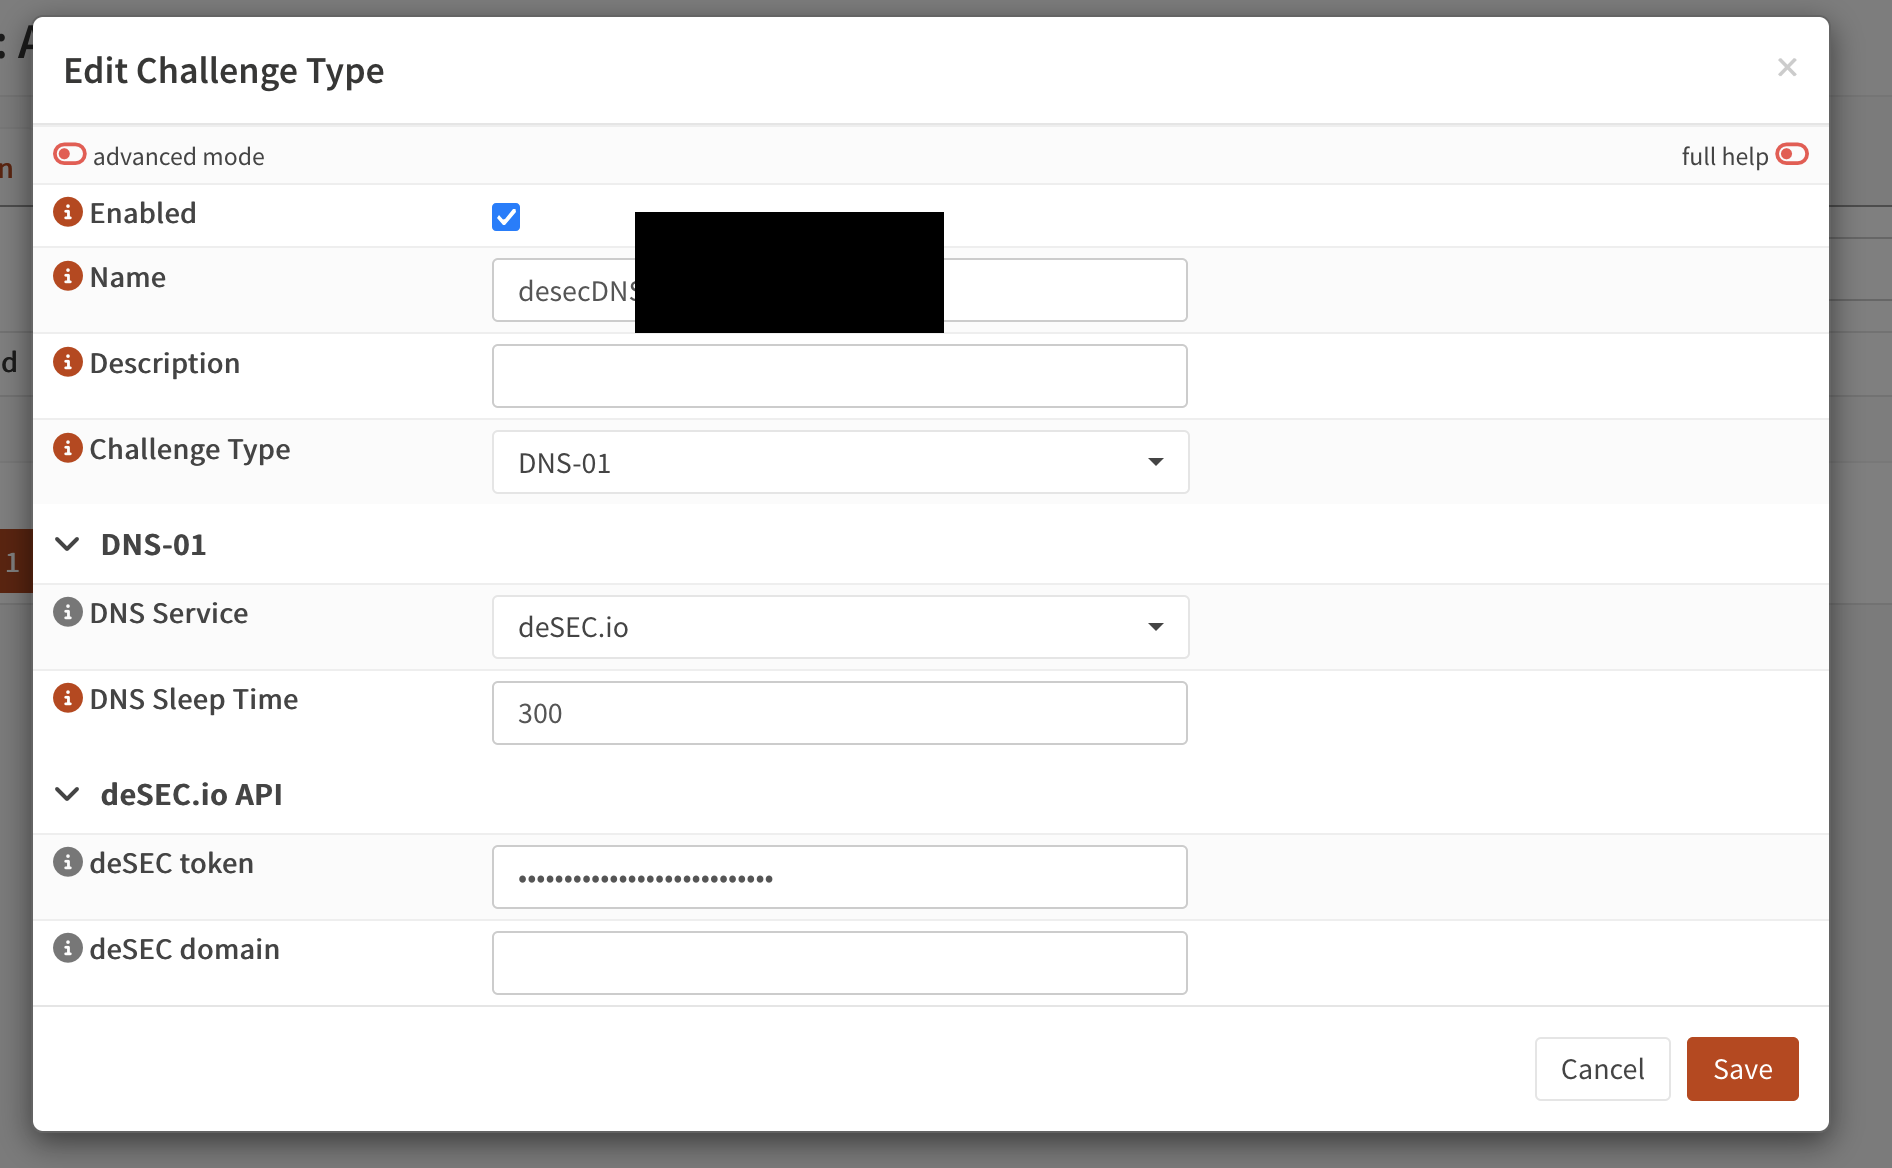Show help for deSEC token
The width and height of the screenshot is (1892, 1168).
(x=67, y=862)
